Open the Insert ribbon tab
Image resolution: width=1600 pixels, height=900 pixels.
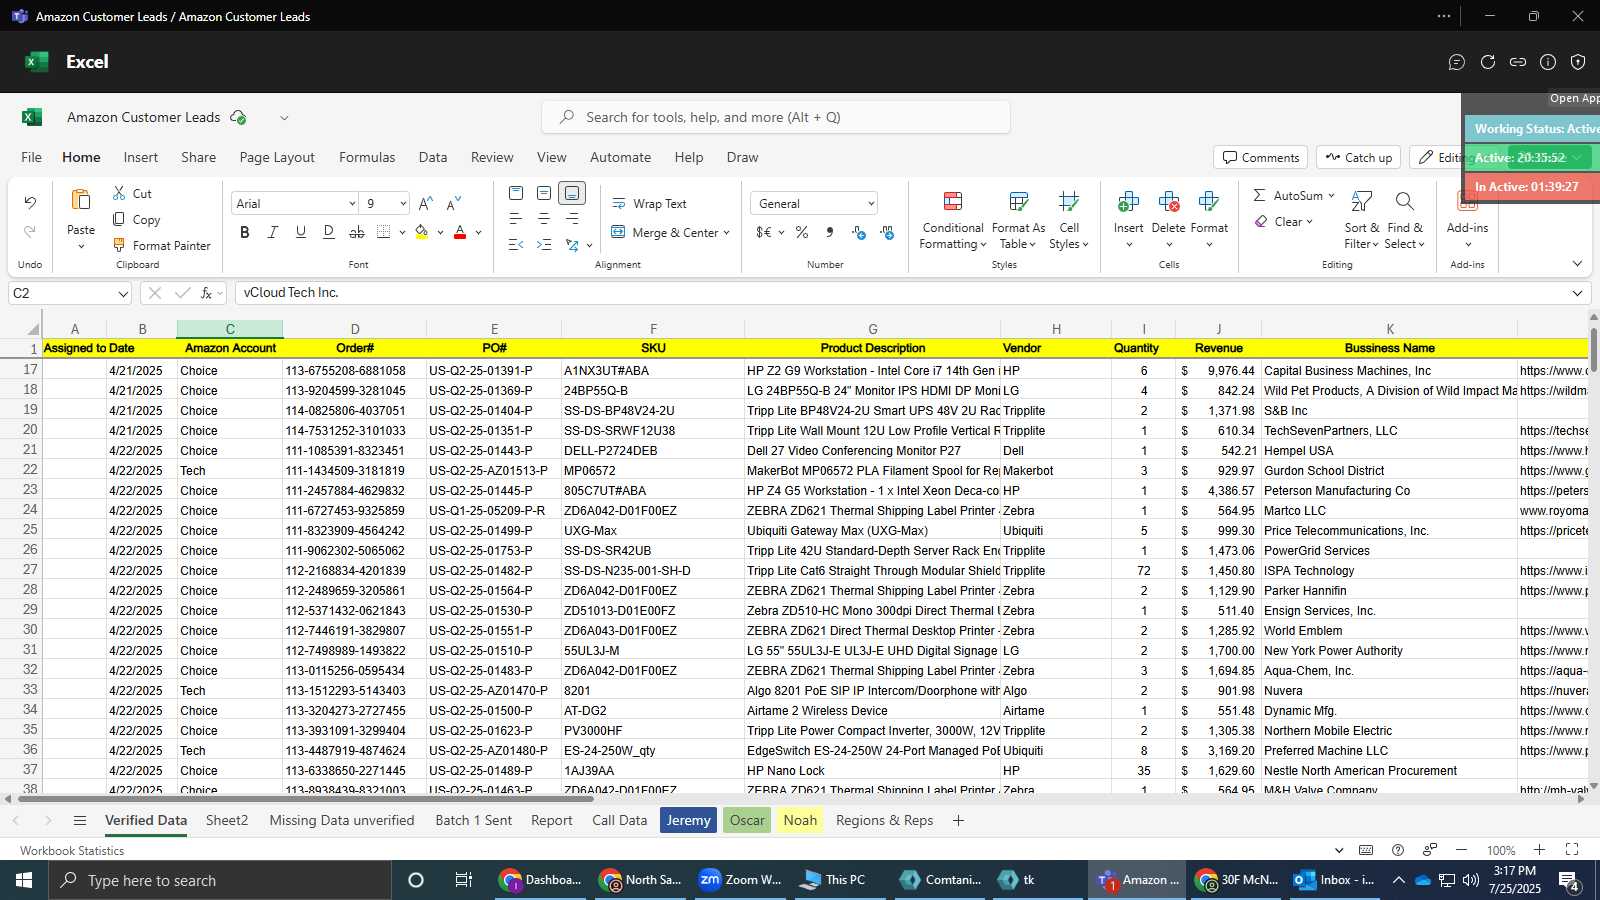click(x=141, y=157)
